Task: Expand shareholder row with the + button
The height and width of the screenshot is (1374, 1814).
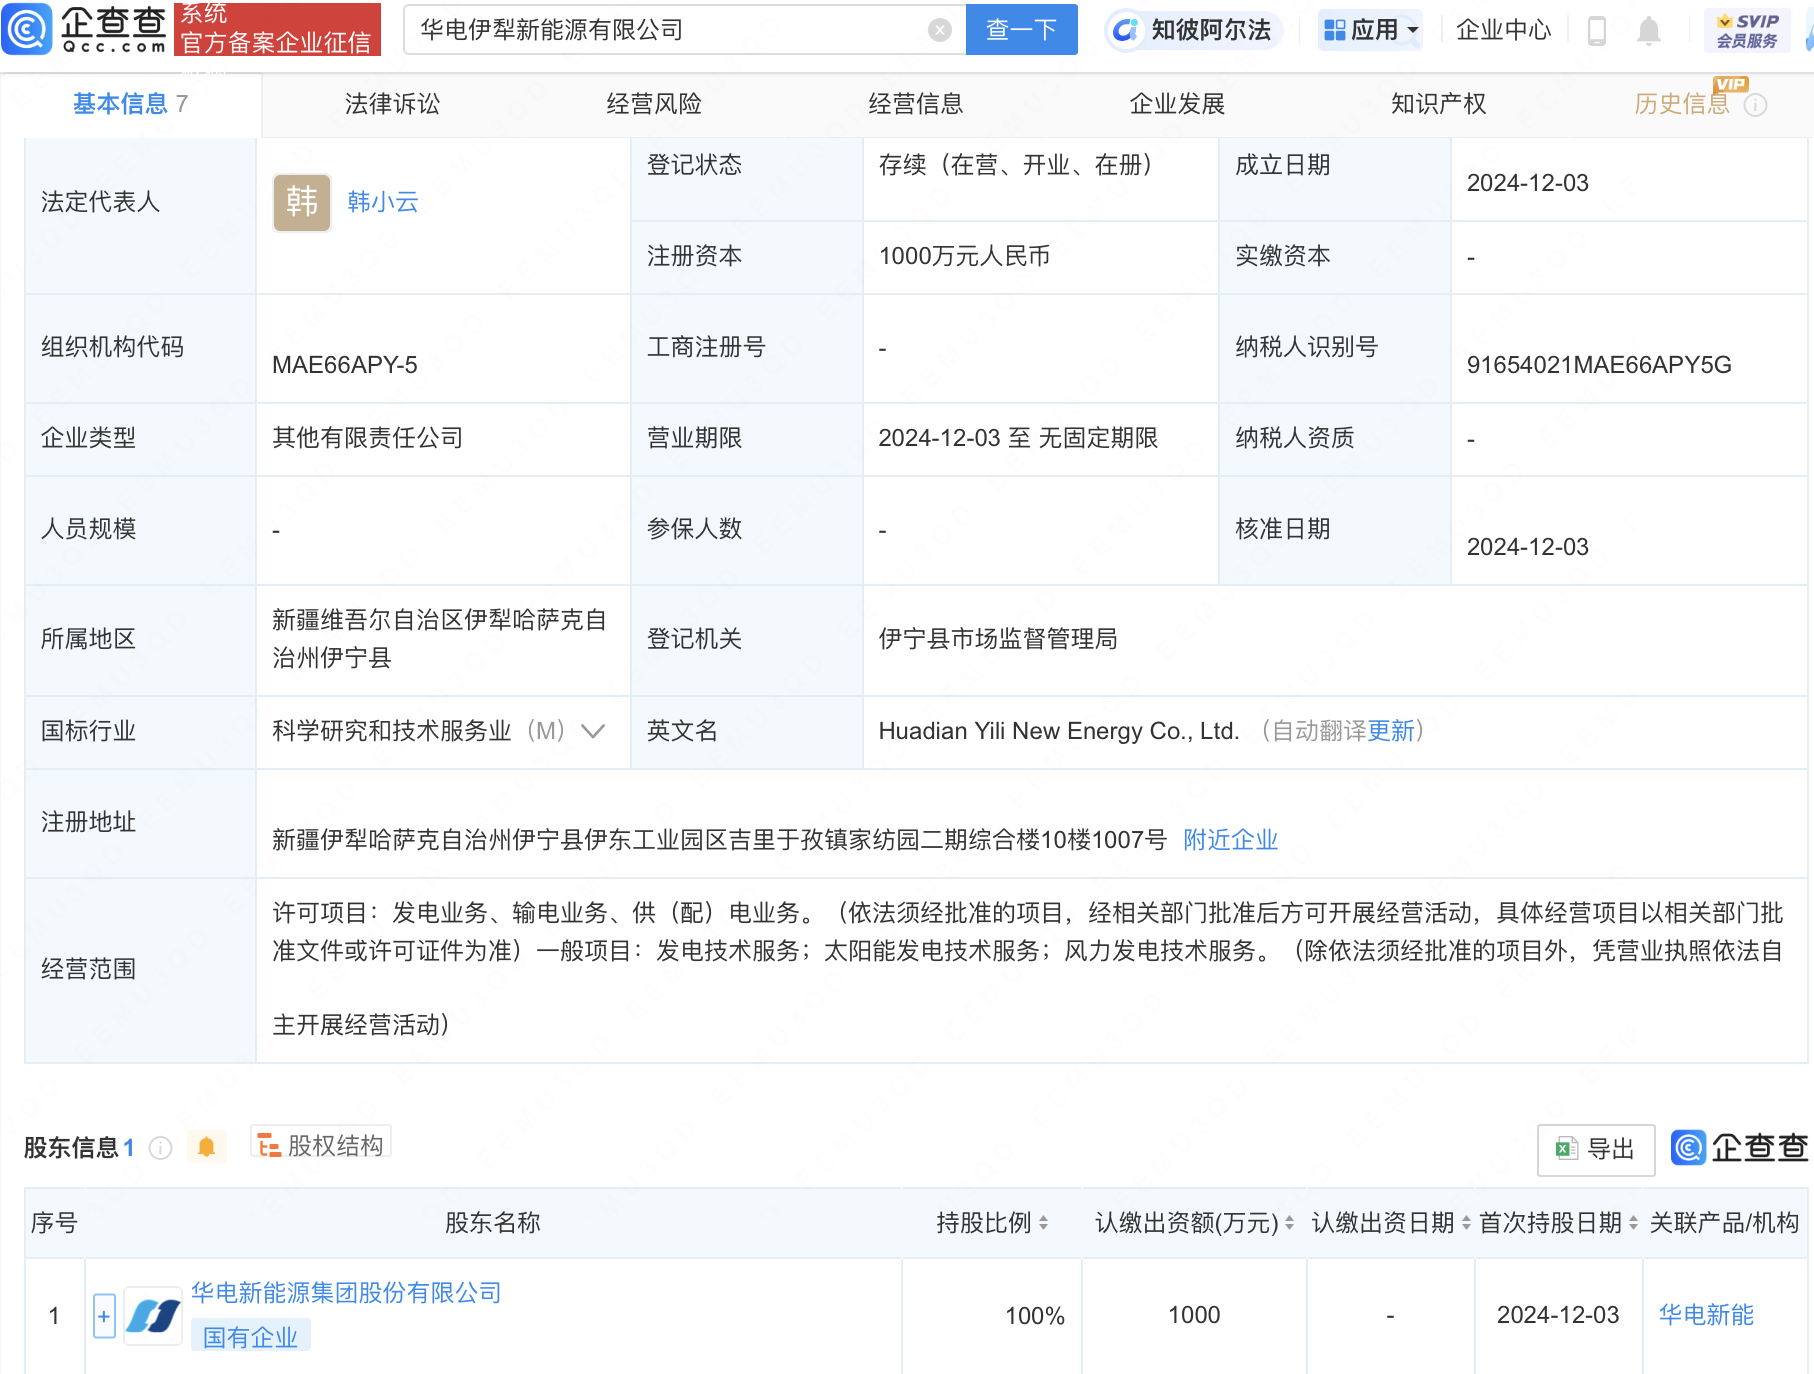Action: pos(104,1316)
